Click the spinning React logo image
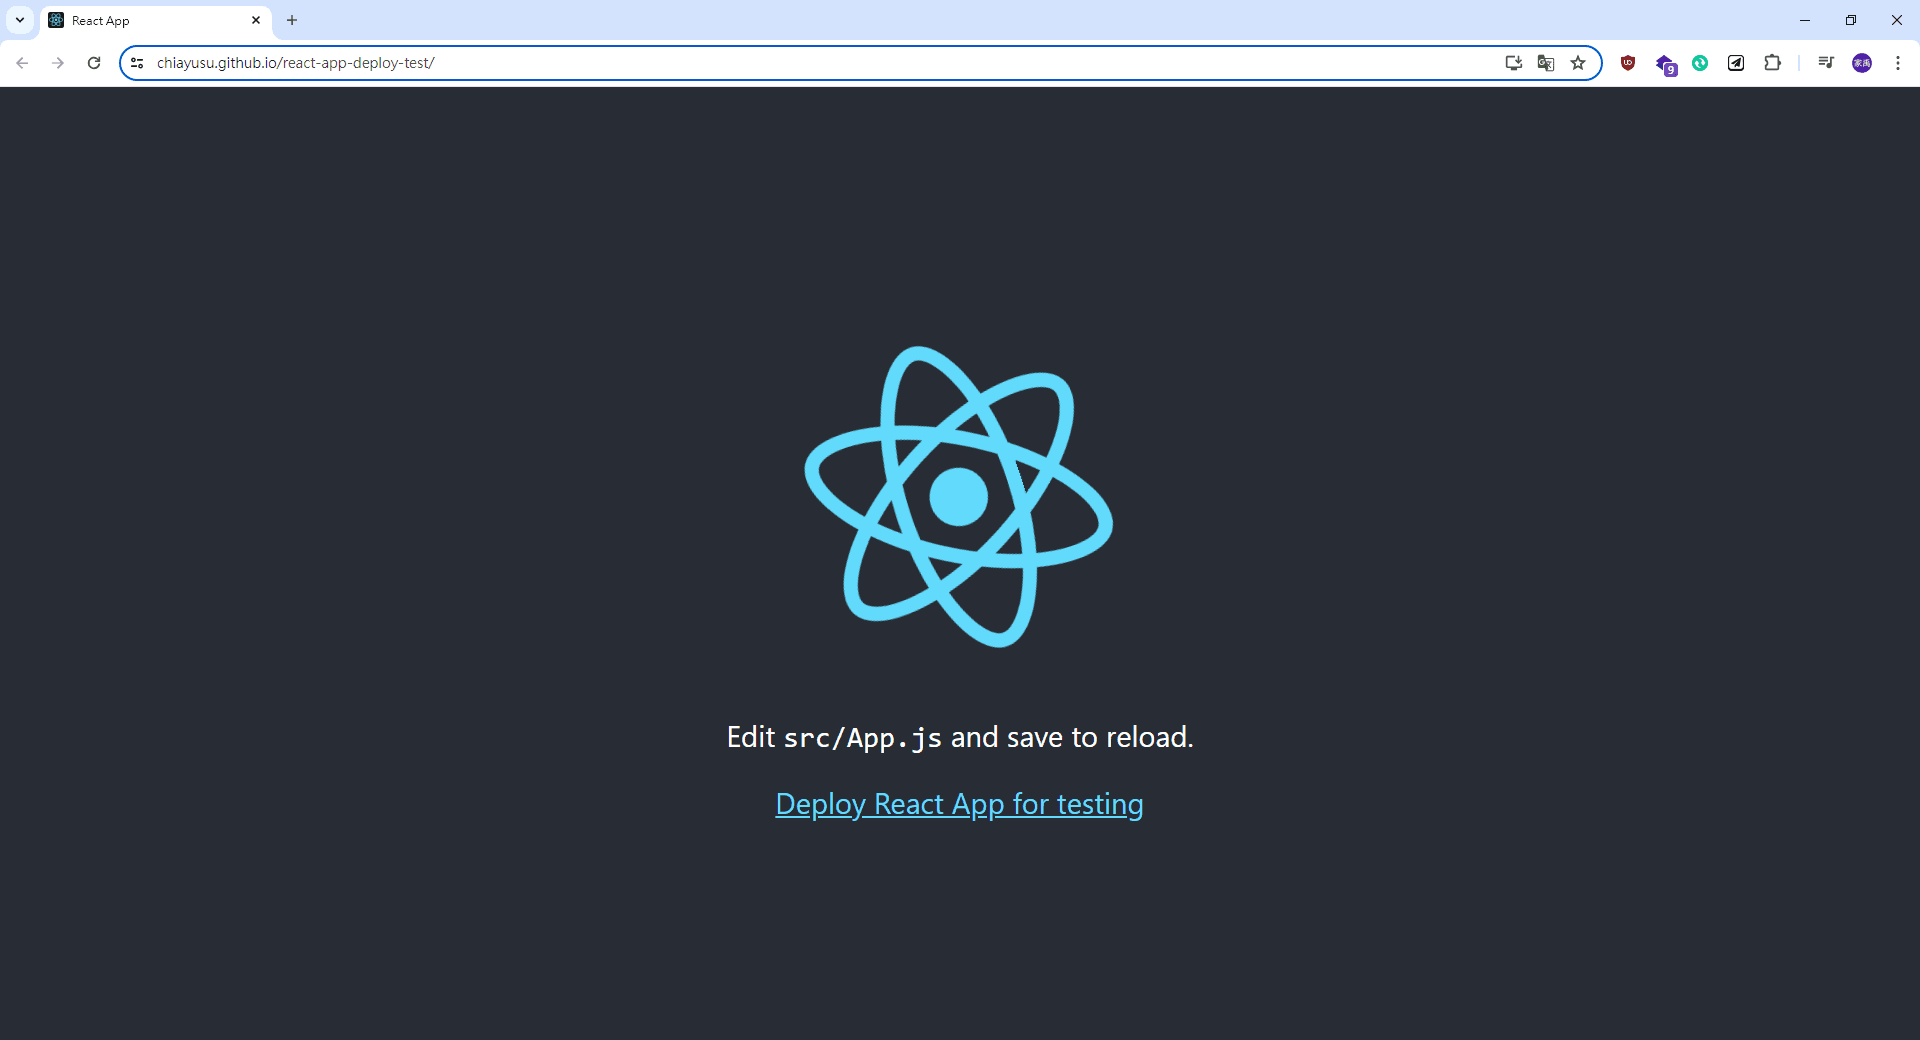The image size is (1920, 1040). pos(959,496)
